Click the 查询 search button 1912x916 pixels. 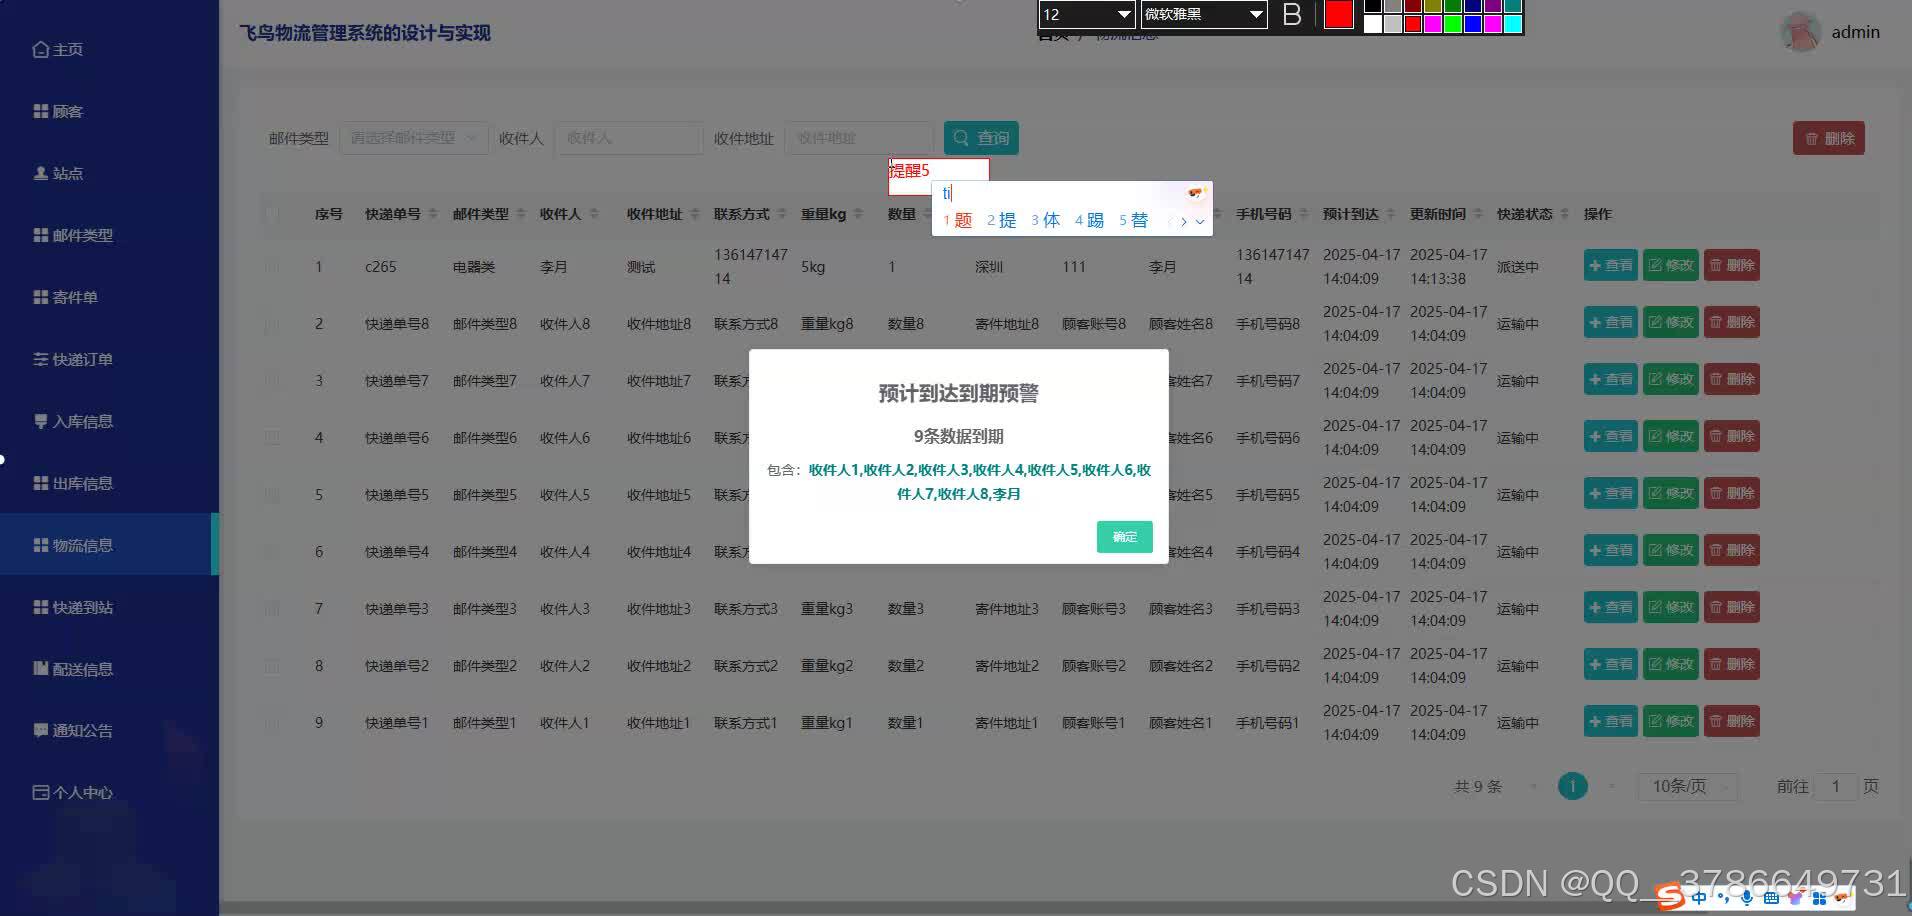[x=981, y=138]
